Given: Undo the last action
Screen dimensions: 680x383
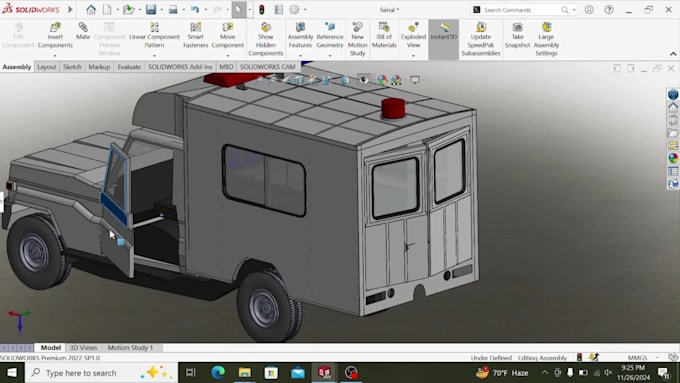Looking at the screenshot, I should point(195,9).
